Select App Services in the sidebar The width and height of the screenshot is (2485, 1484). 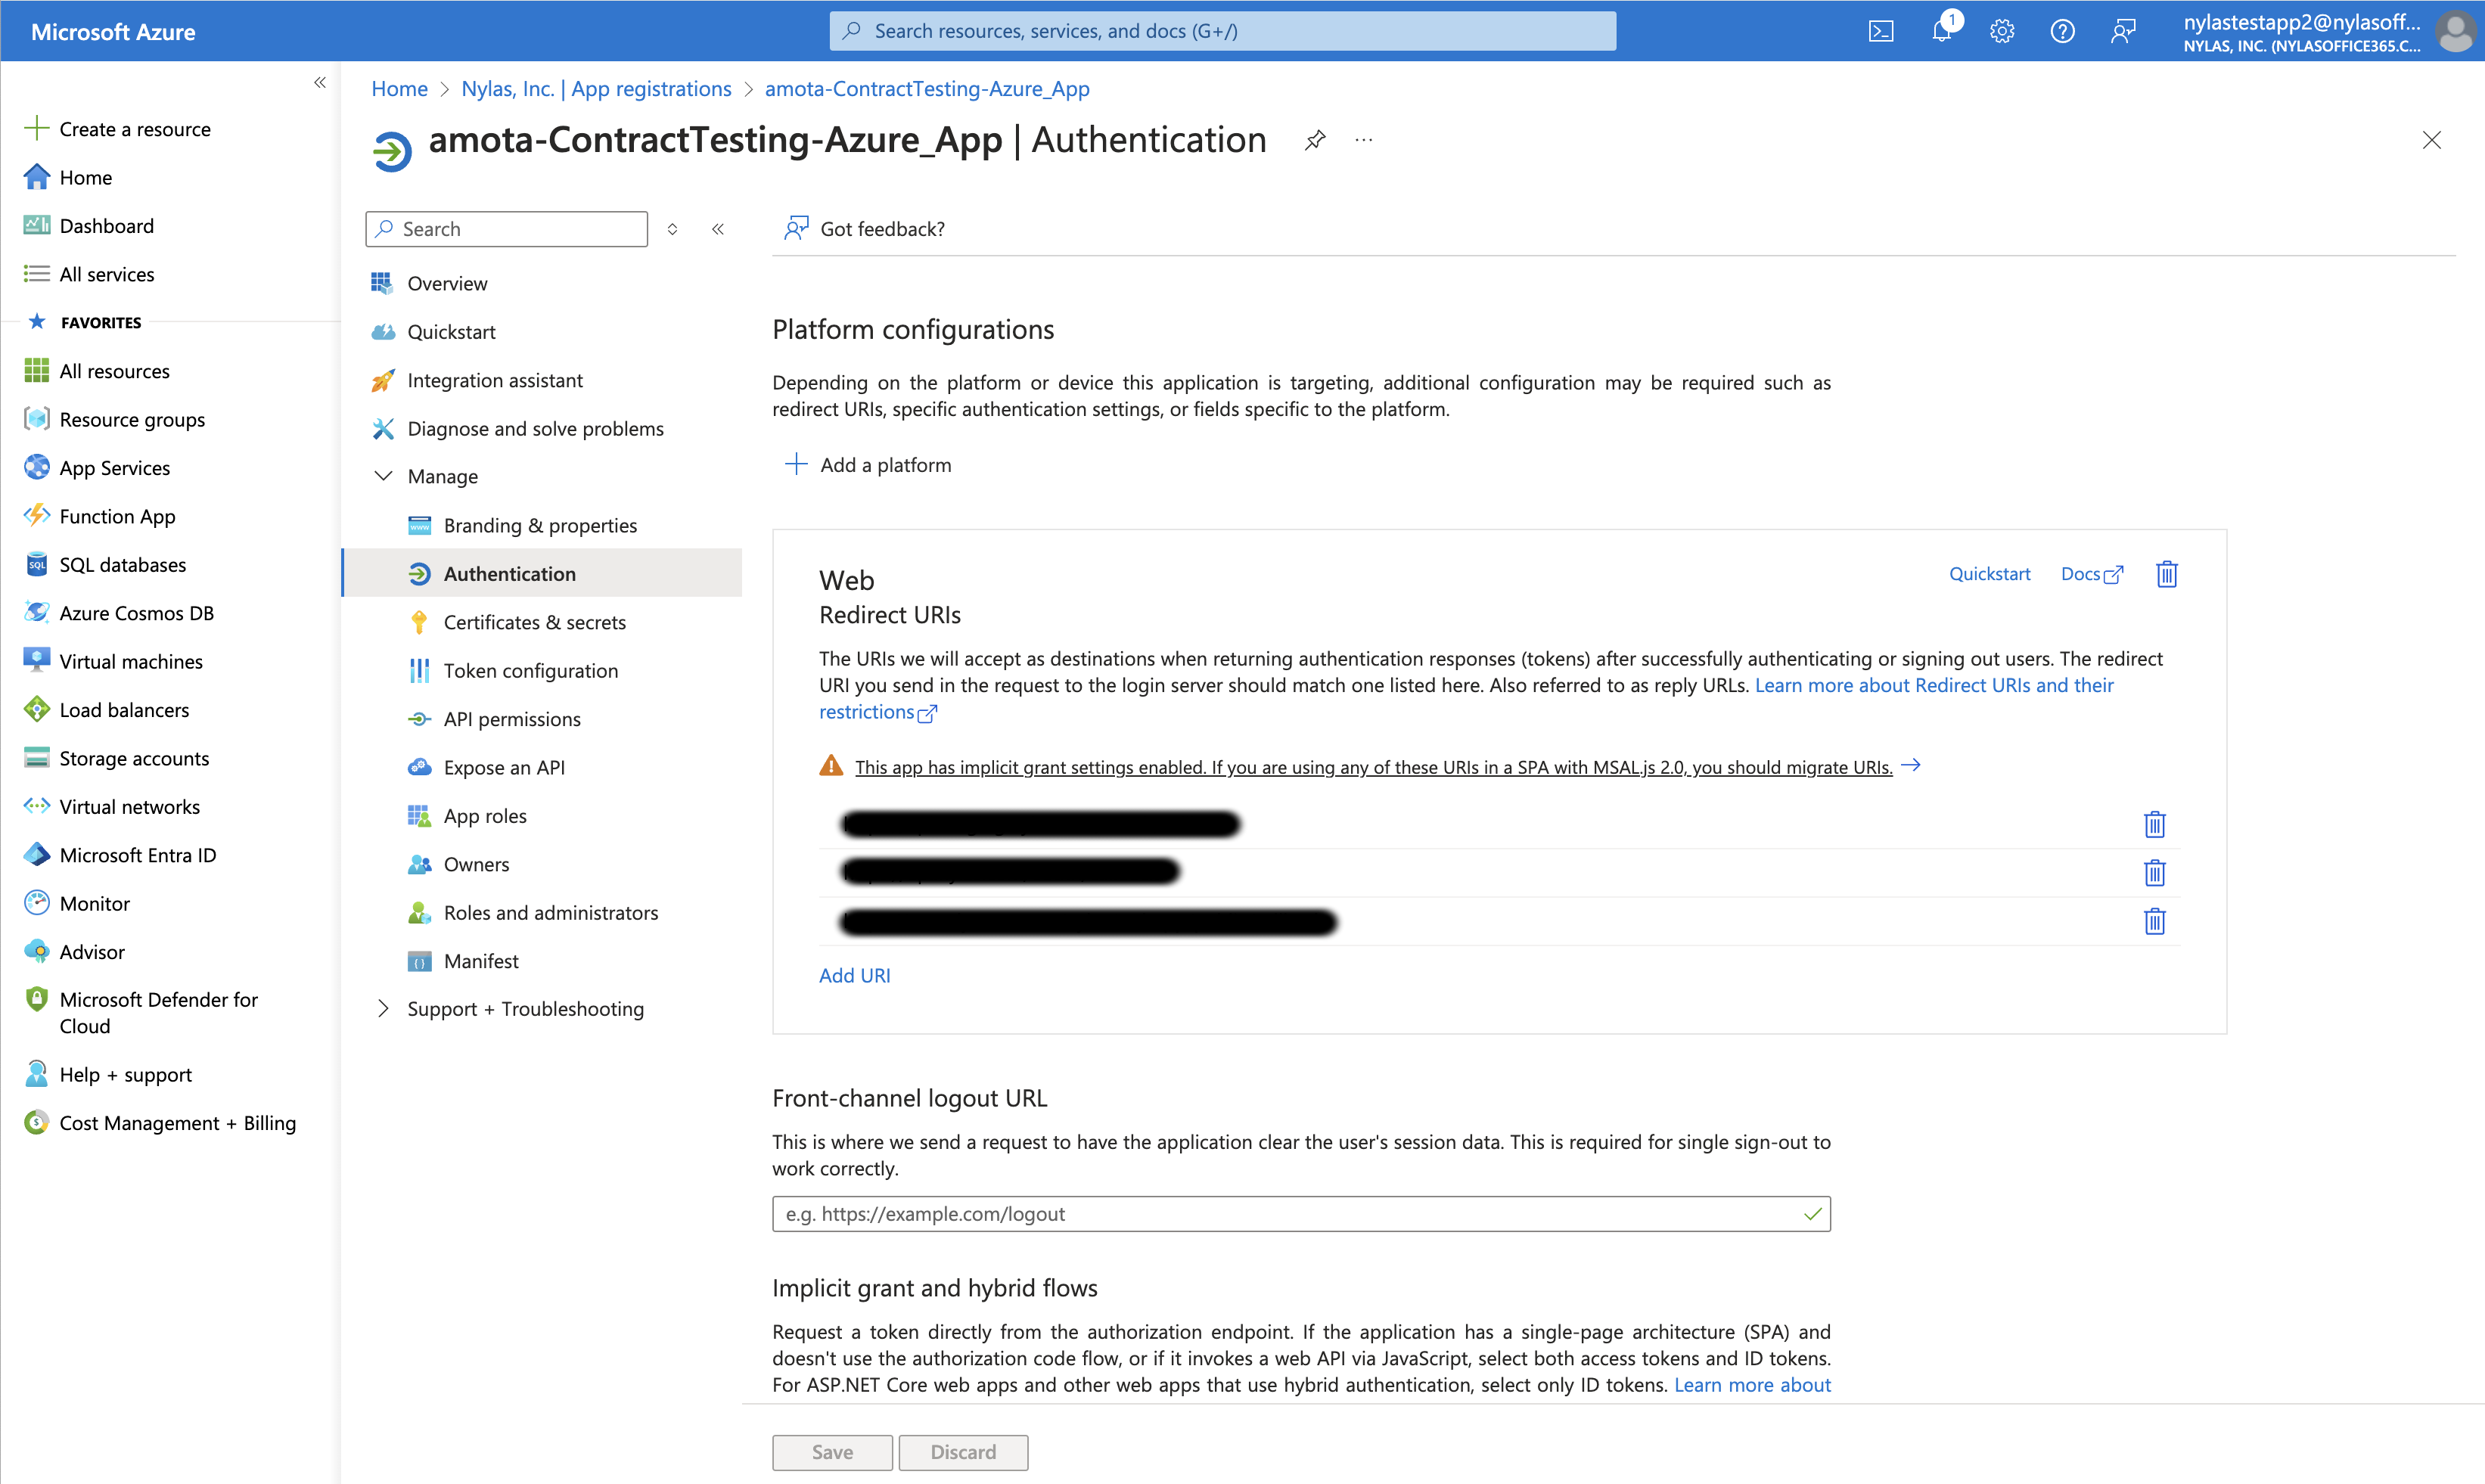pyautogui.click(x=114, y=467)
